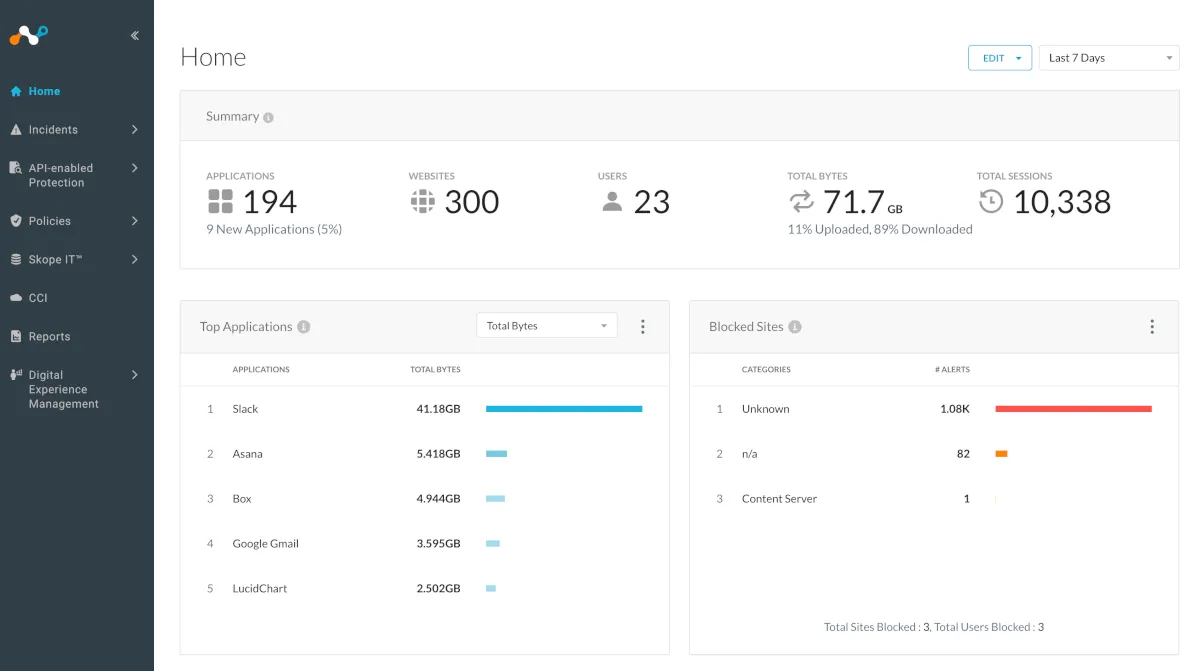
Task: Expand the Policies sidebar submenu
Action: tap(134, 221)
